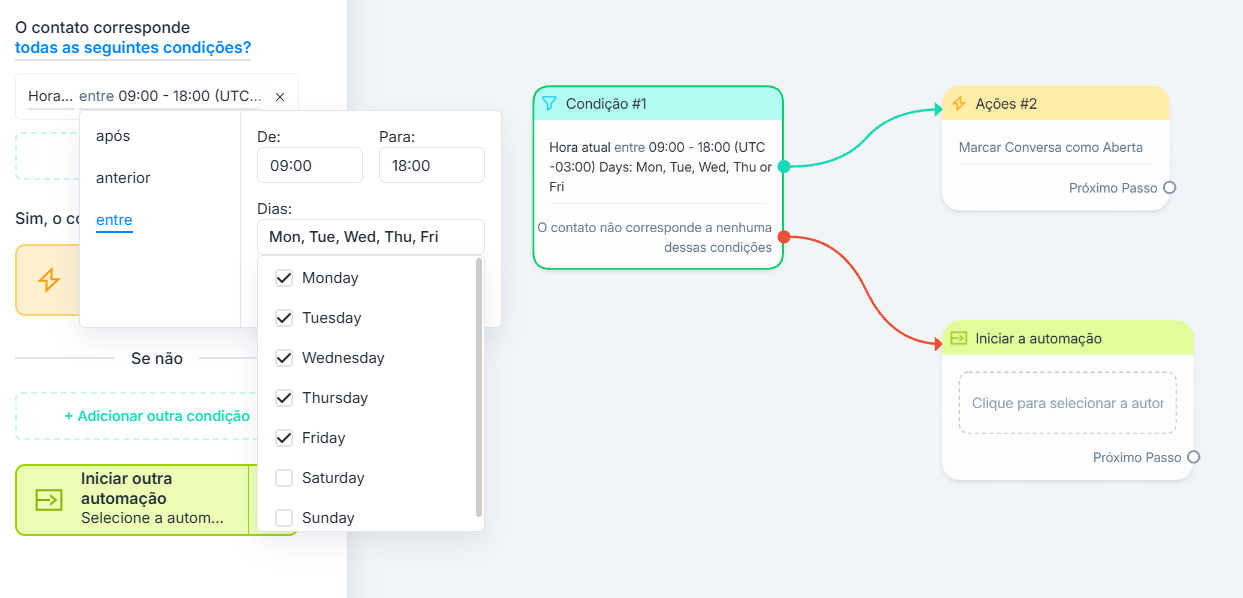Uncheck the Monday checkbox
The image size is (1243, 598).
click(x=284, y=278)
